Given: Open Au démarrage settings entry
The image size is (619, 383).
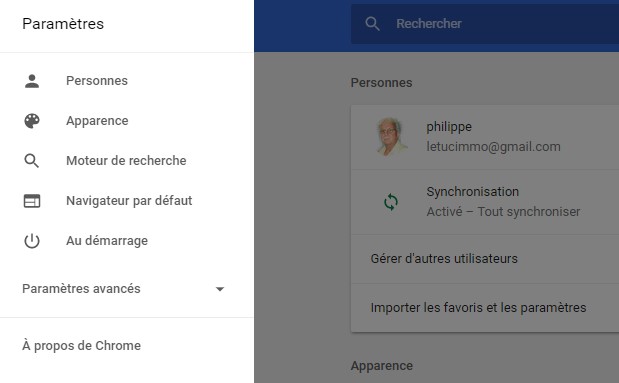Looking at the screenshot, I should click(107, 241).
